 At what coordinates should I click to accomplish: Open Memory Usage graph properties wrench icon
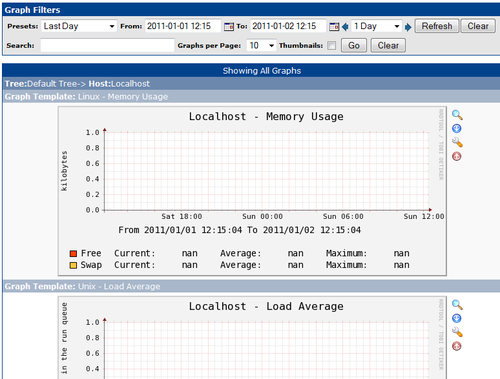tap(457, 142)
